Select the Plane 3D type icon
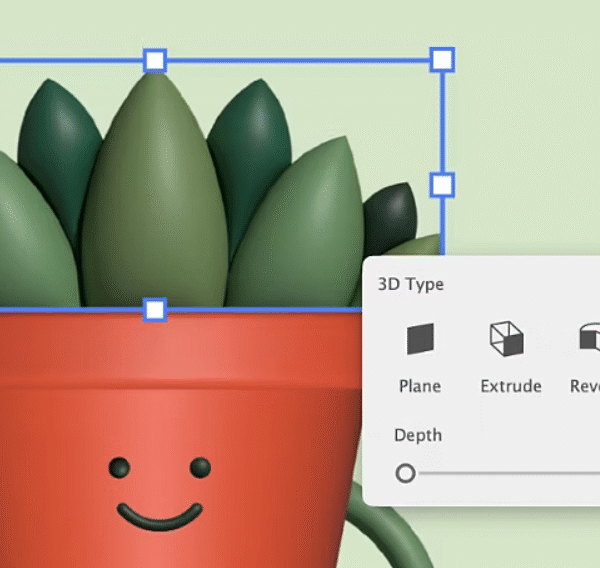 420,339
